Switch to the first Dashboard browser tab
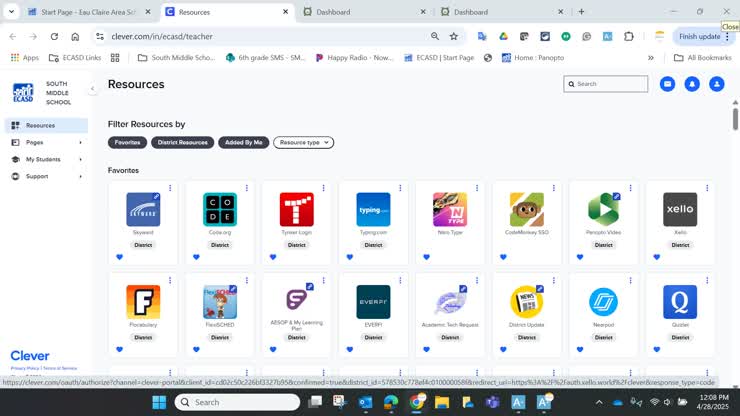The height and width of the screenshot is (416, 740). (365, 12)
